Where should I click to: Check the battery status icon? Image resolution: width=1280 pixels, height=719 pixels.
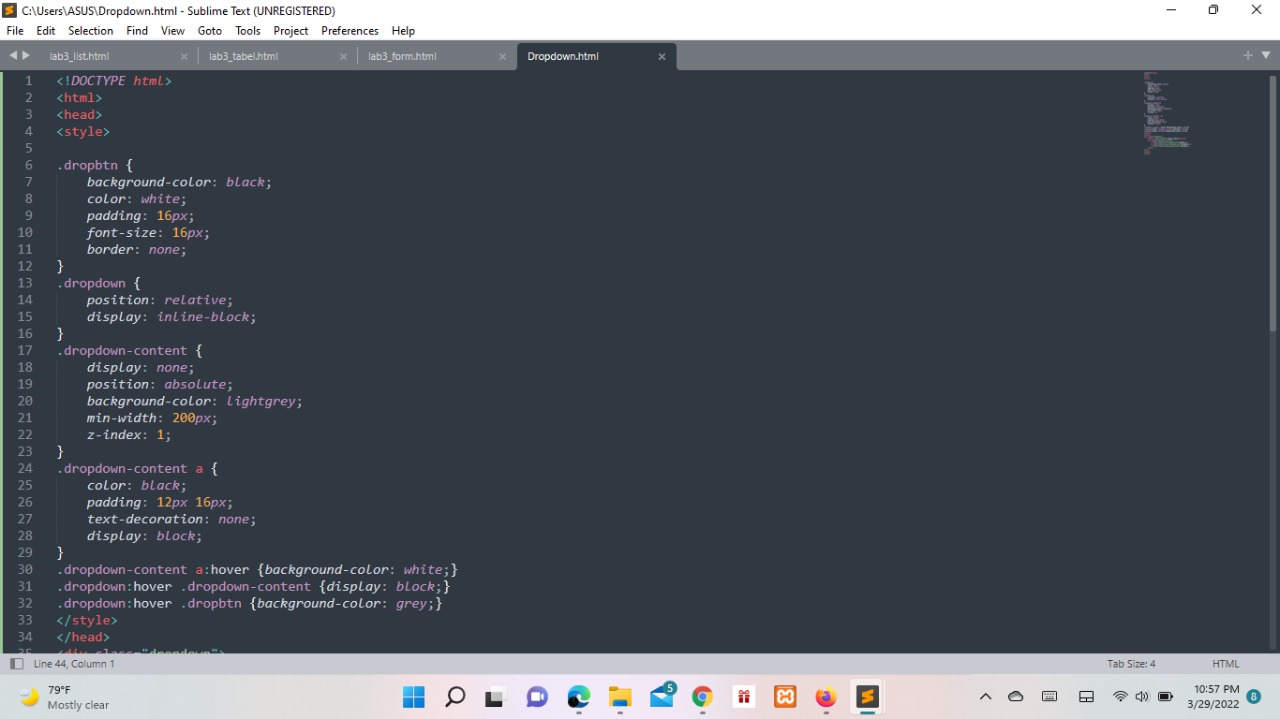click(x=1165, y=697)
